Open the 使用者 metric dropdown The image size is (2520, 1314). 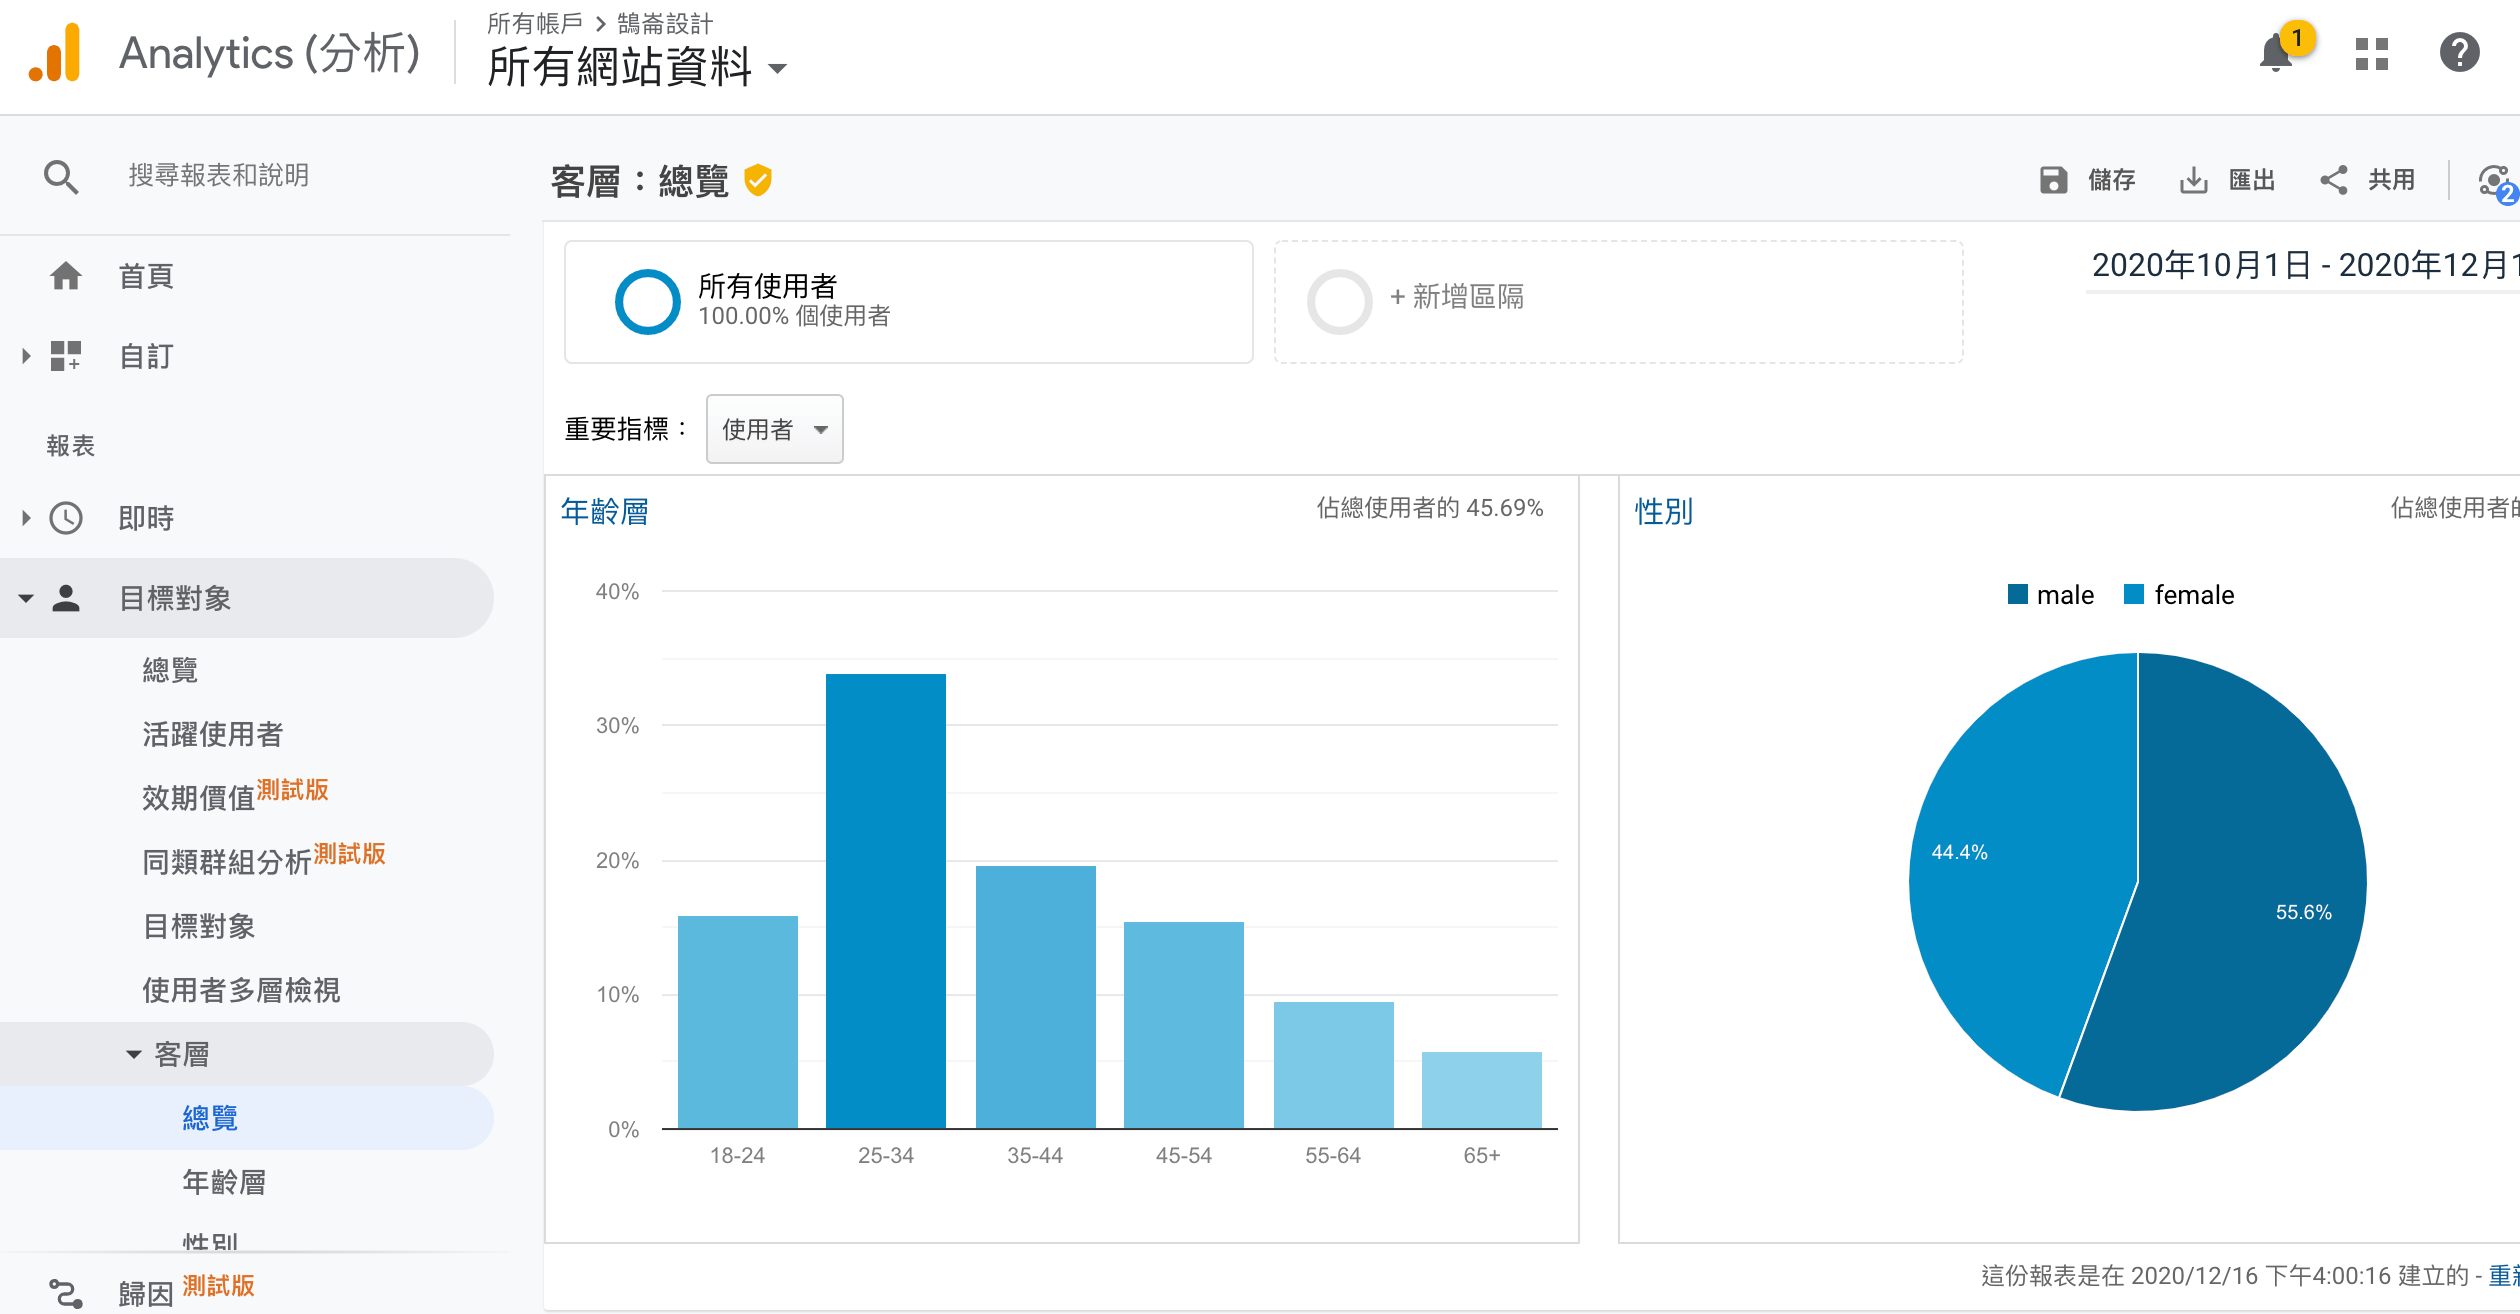774,429
